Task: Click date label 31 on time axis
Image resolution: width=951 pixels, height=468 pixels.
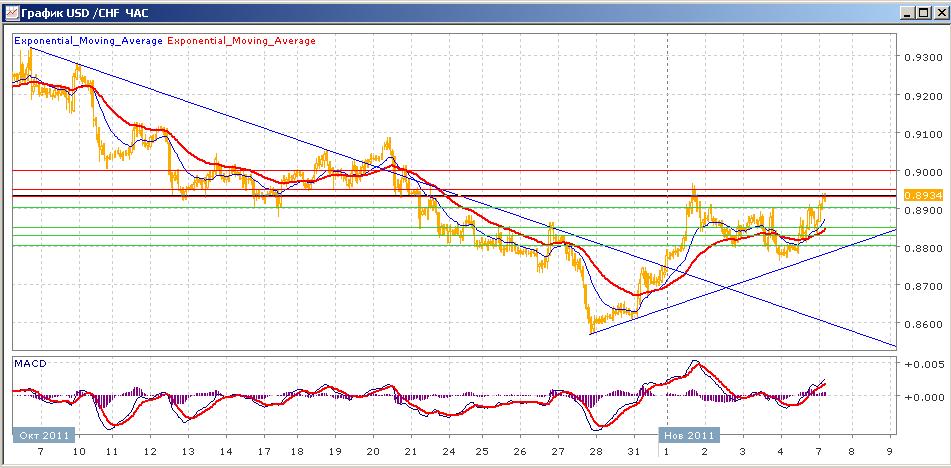Action: [x=634, y=452]
